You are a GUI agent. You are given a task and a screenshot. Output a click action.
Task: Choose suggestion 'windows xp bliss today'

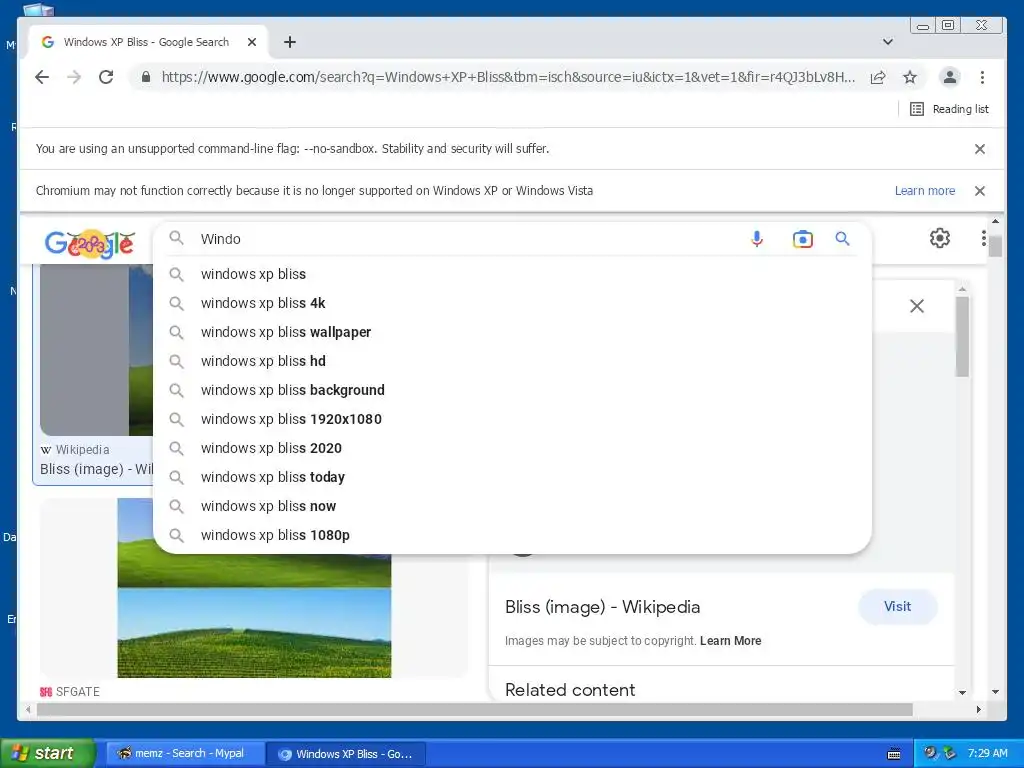pos(512,477)
